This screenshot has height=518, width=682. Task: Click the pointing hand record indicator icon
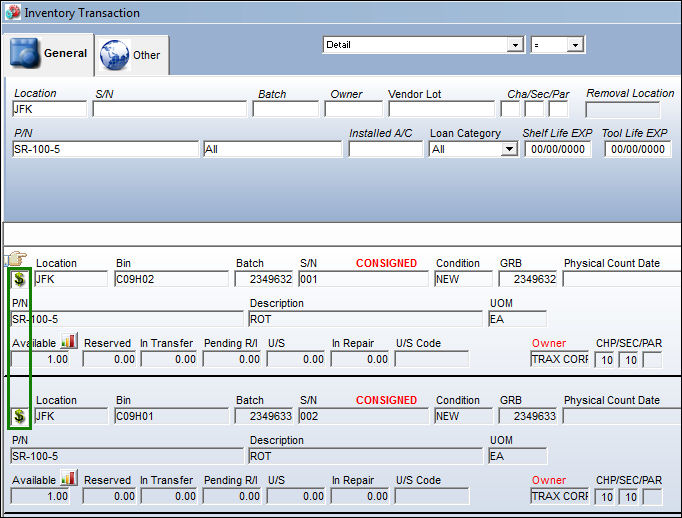click(16, 258)
